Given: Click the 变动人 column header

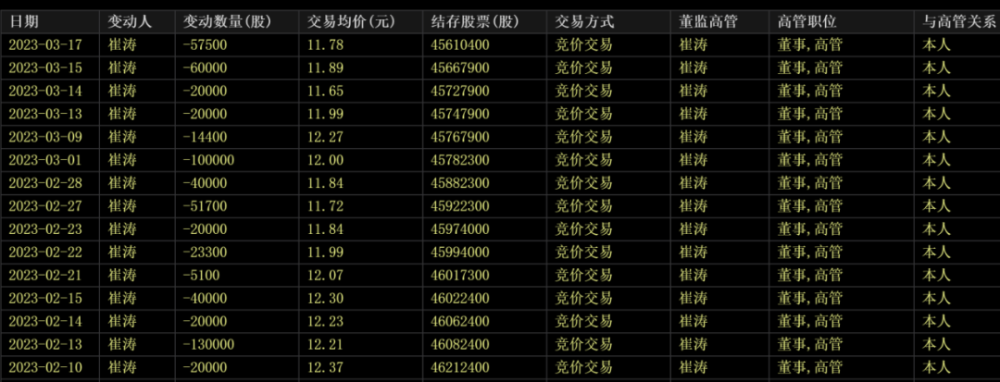Looking at the screenshot, I should point(137,22).
